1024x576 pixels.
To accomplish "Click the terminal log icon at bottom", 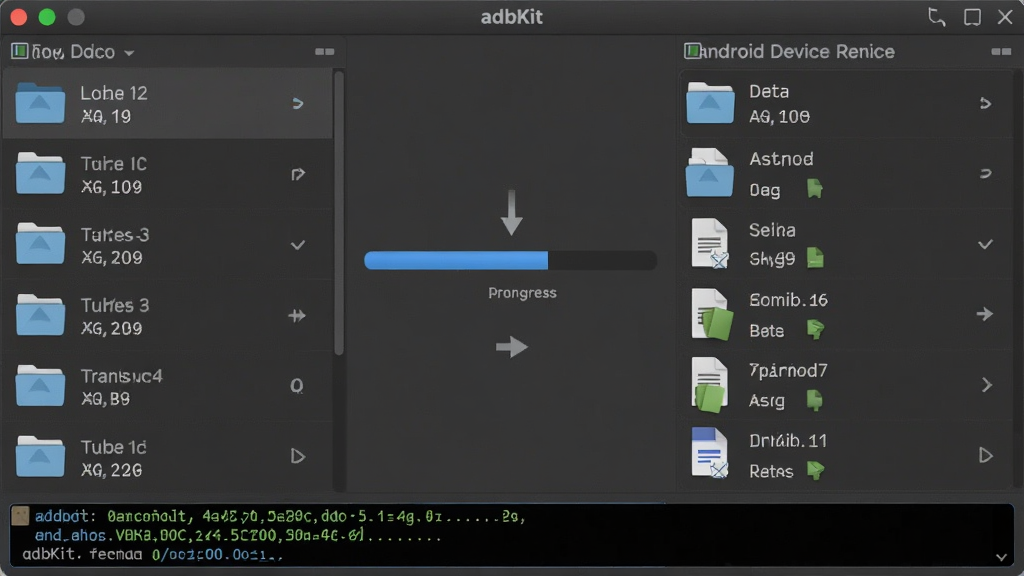I will coord(20,516).
